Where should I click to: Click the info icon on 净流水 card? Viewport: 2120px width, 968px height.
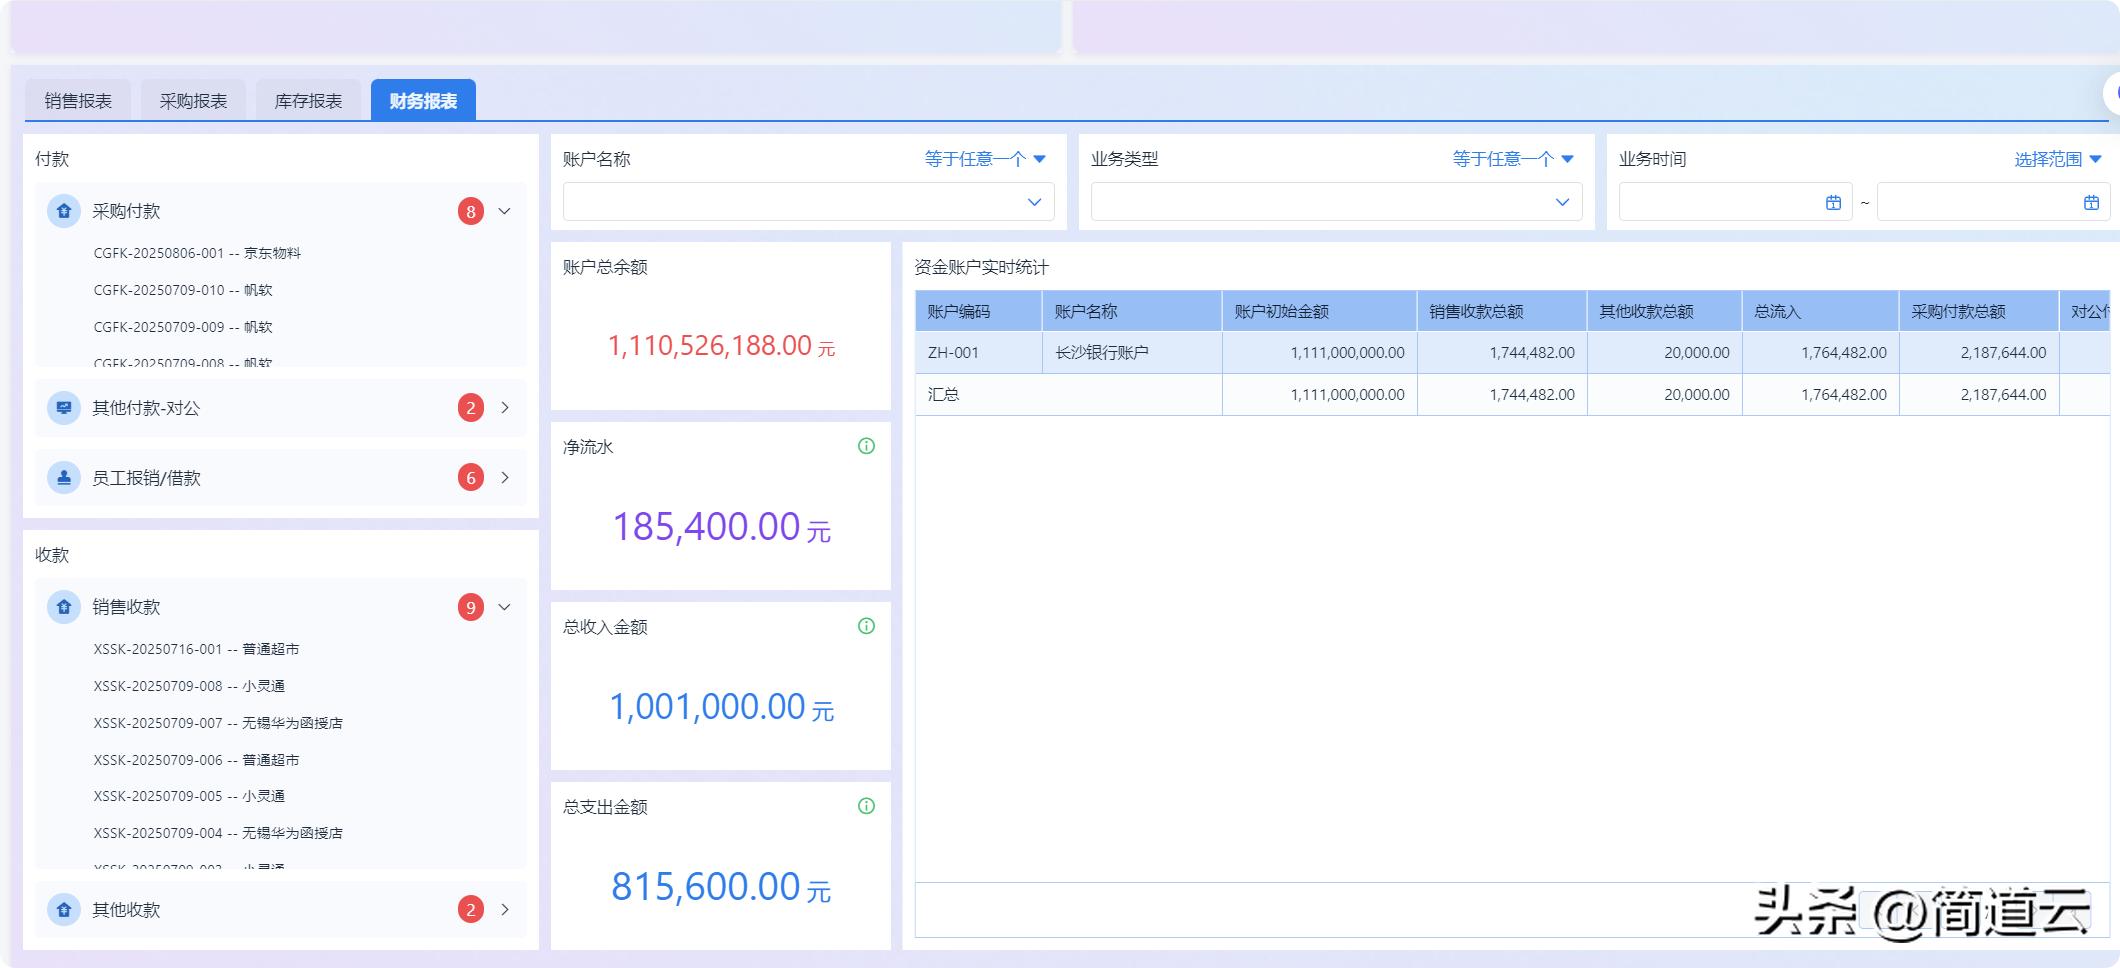[866, 446]
